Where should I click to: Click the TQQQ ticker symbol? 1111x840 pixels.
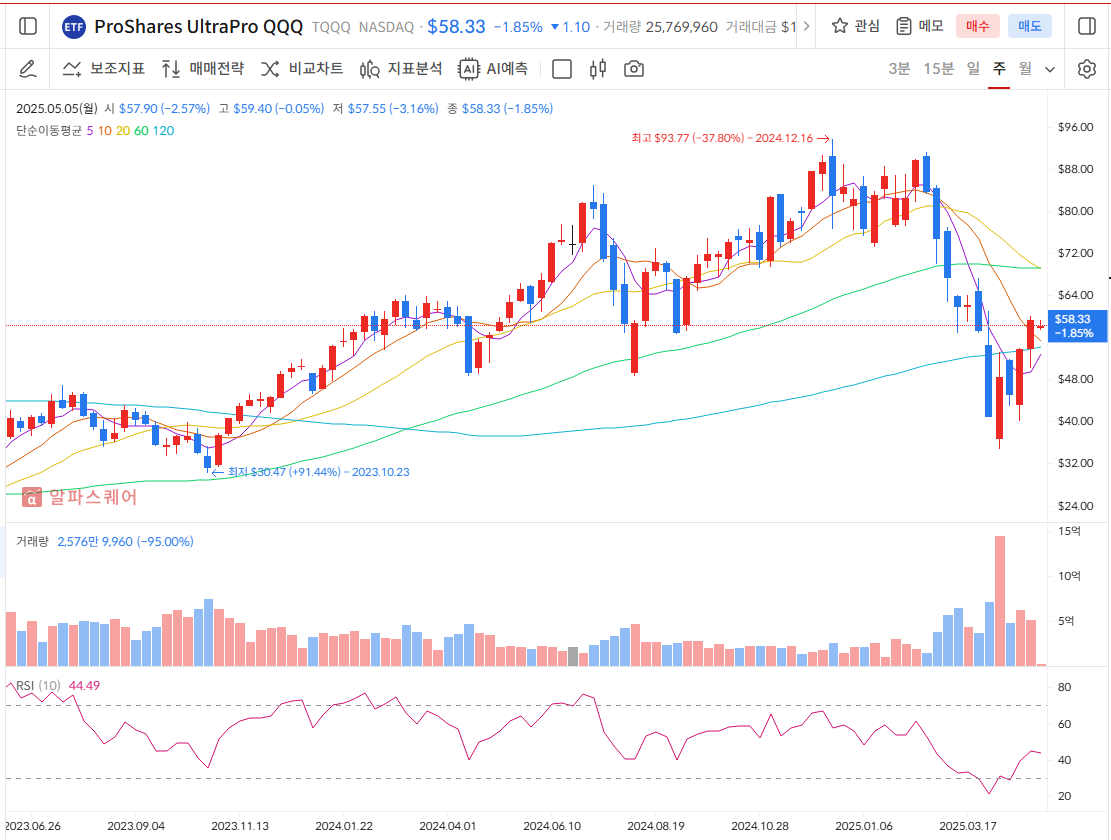pyautogui.click(x=331, y=27)
